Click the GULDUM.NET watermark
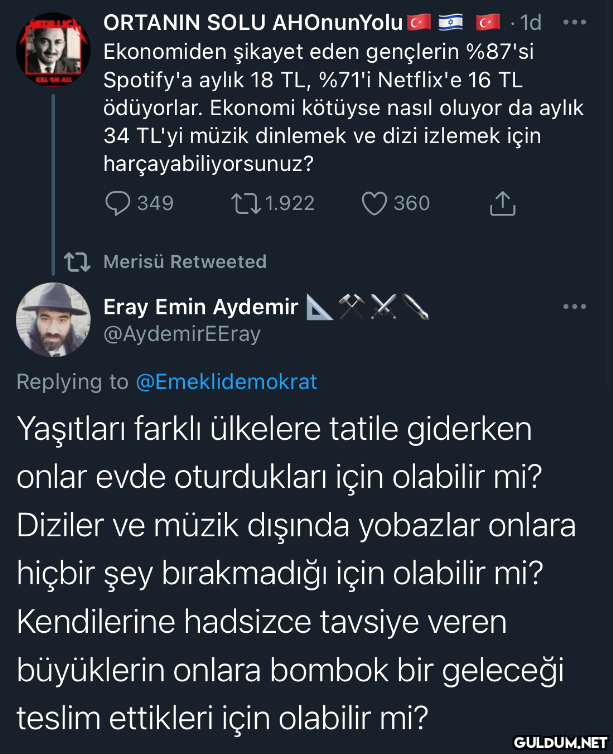The height and width of the screenshot is (754, 613). [x=562, y=741]
